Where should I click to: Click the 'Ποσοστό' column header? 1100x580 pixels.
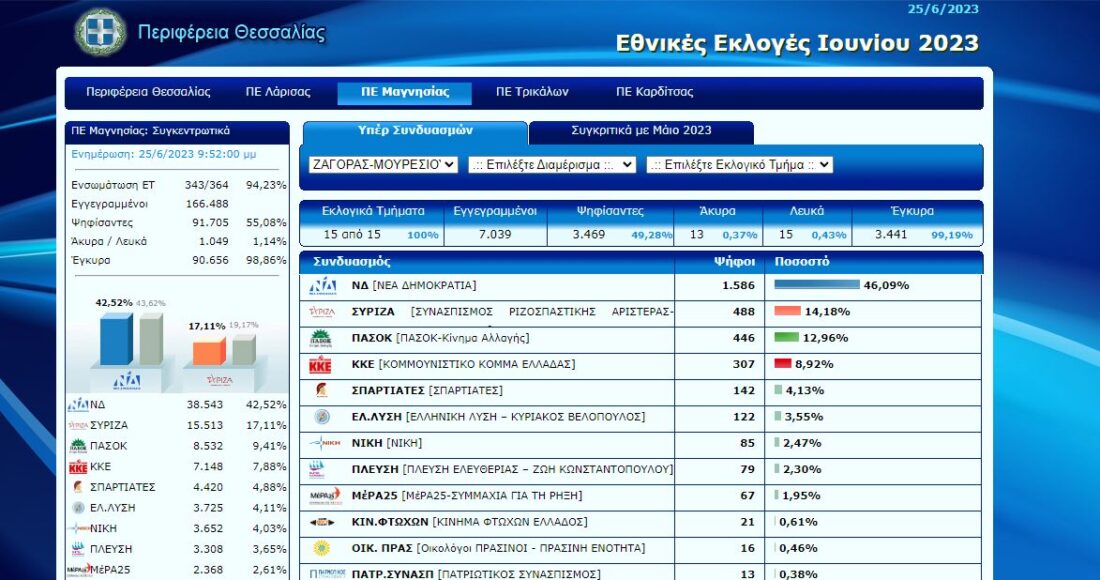[801, 262]
